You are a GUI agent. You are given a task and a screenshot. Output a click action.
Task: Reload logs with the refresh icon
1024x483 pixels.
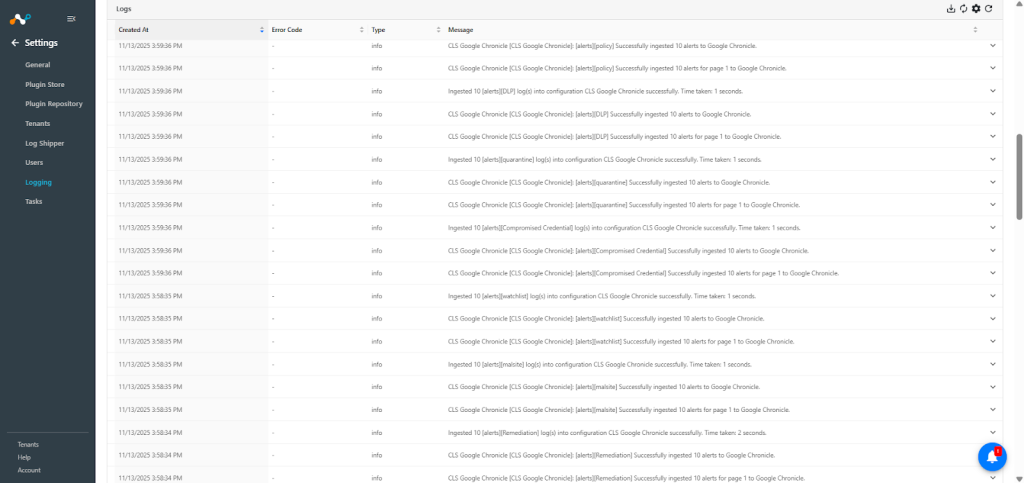(x=989, y=8)
